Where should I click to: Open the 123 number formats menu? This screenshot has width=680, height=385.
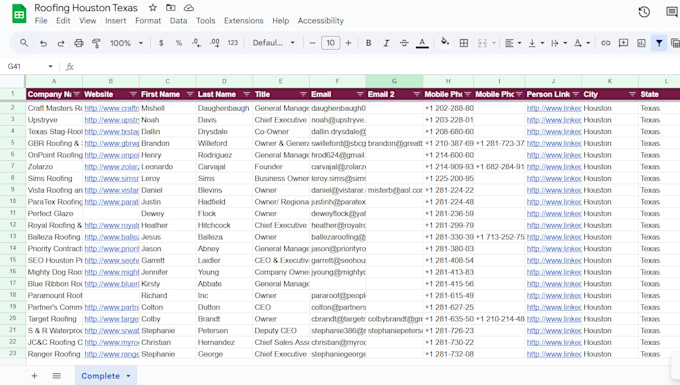pos(232,42)
